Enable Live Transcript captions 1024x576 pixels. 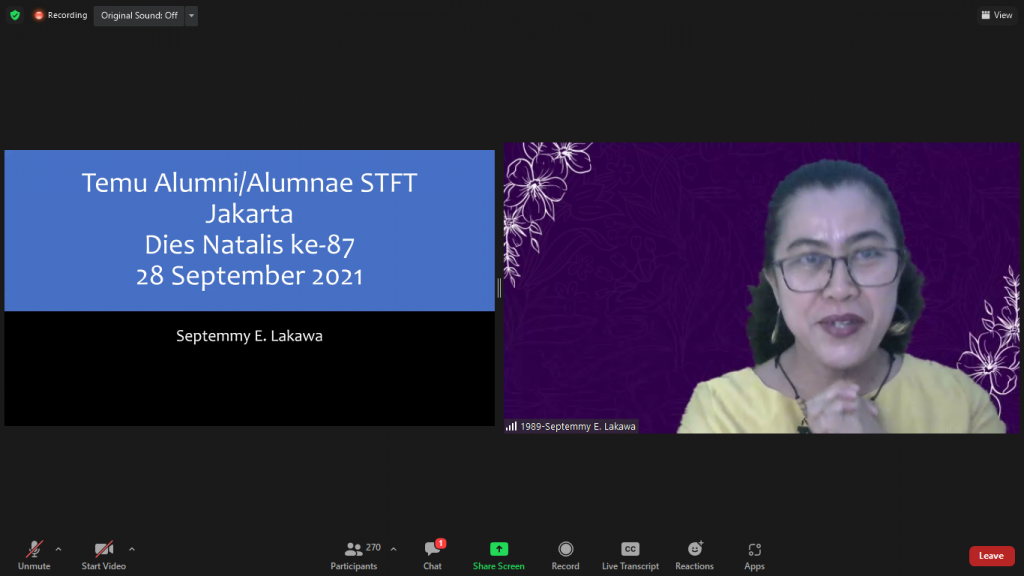[x=630, y=556]
